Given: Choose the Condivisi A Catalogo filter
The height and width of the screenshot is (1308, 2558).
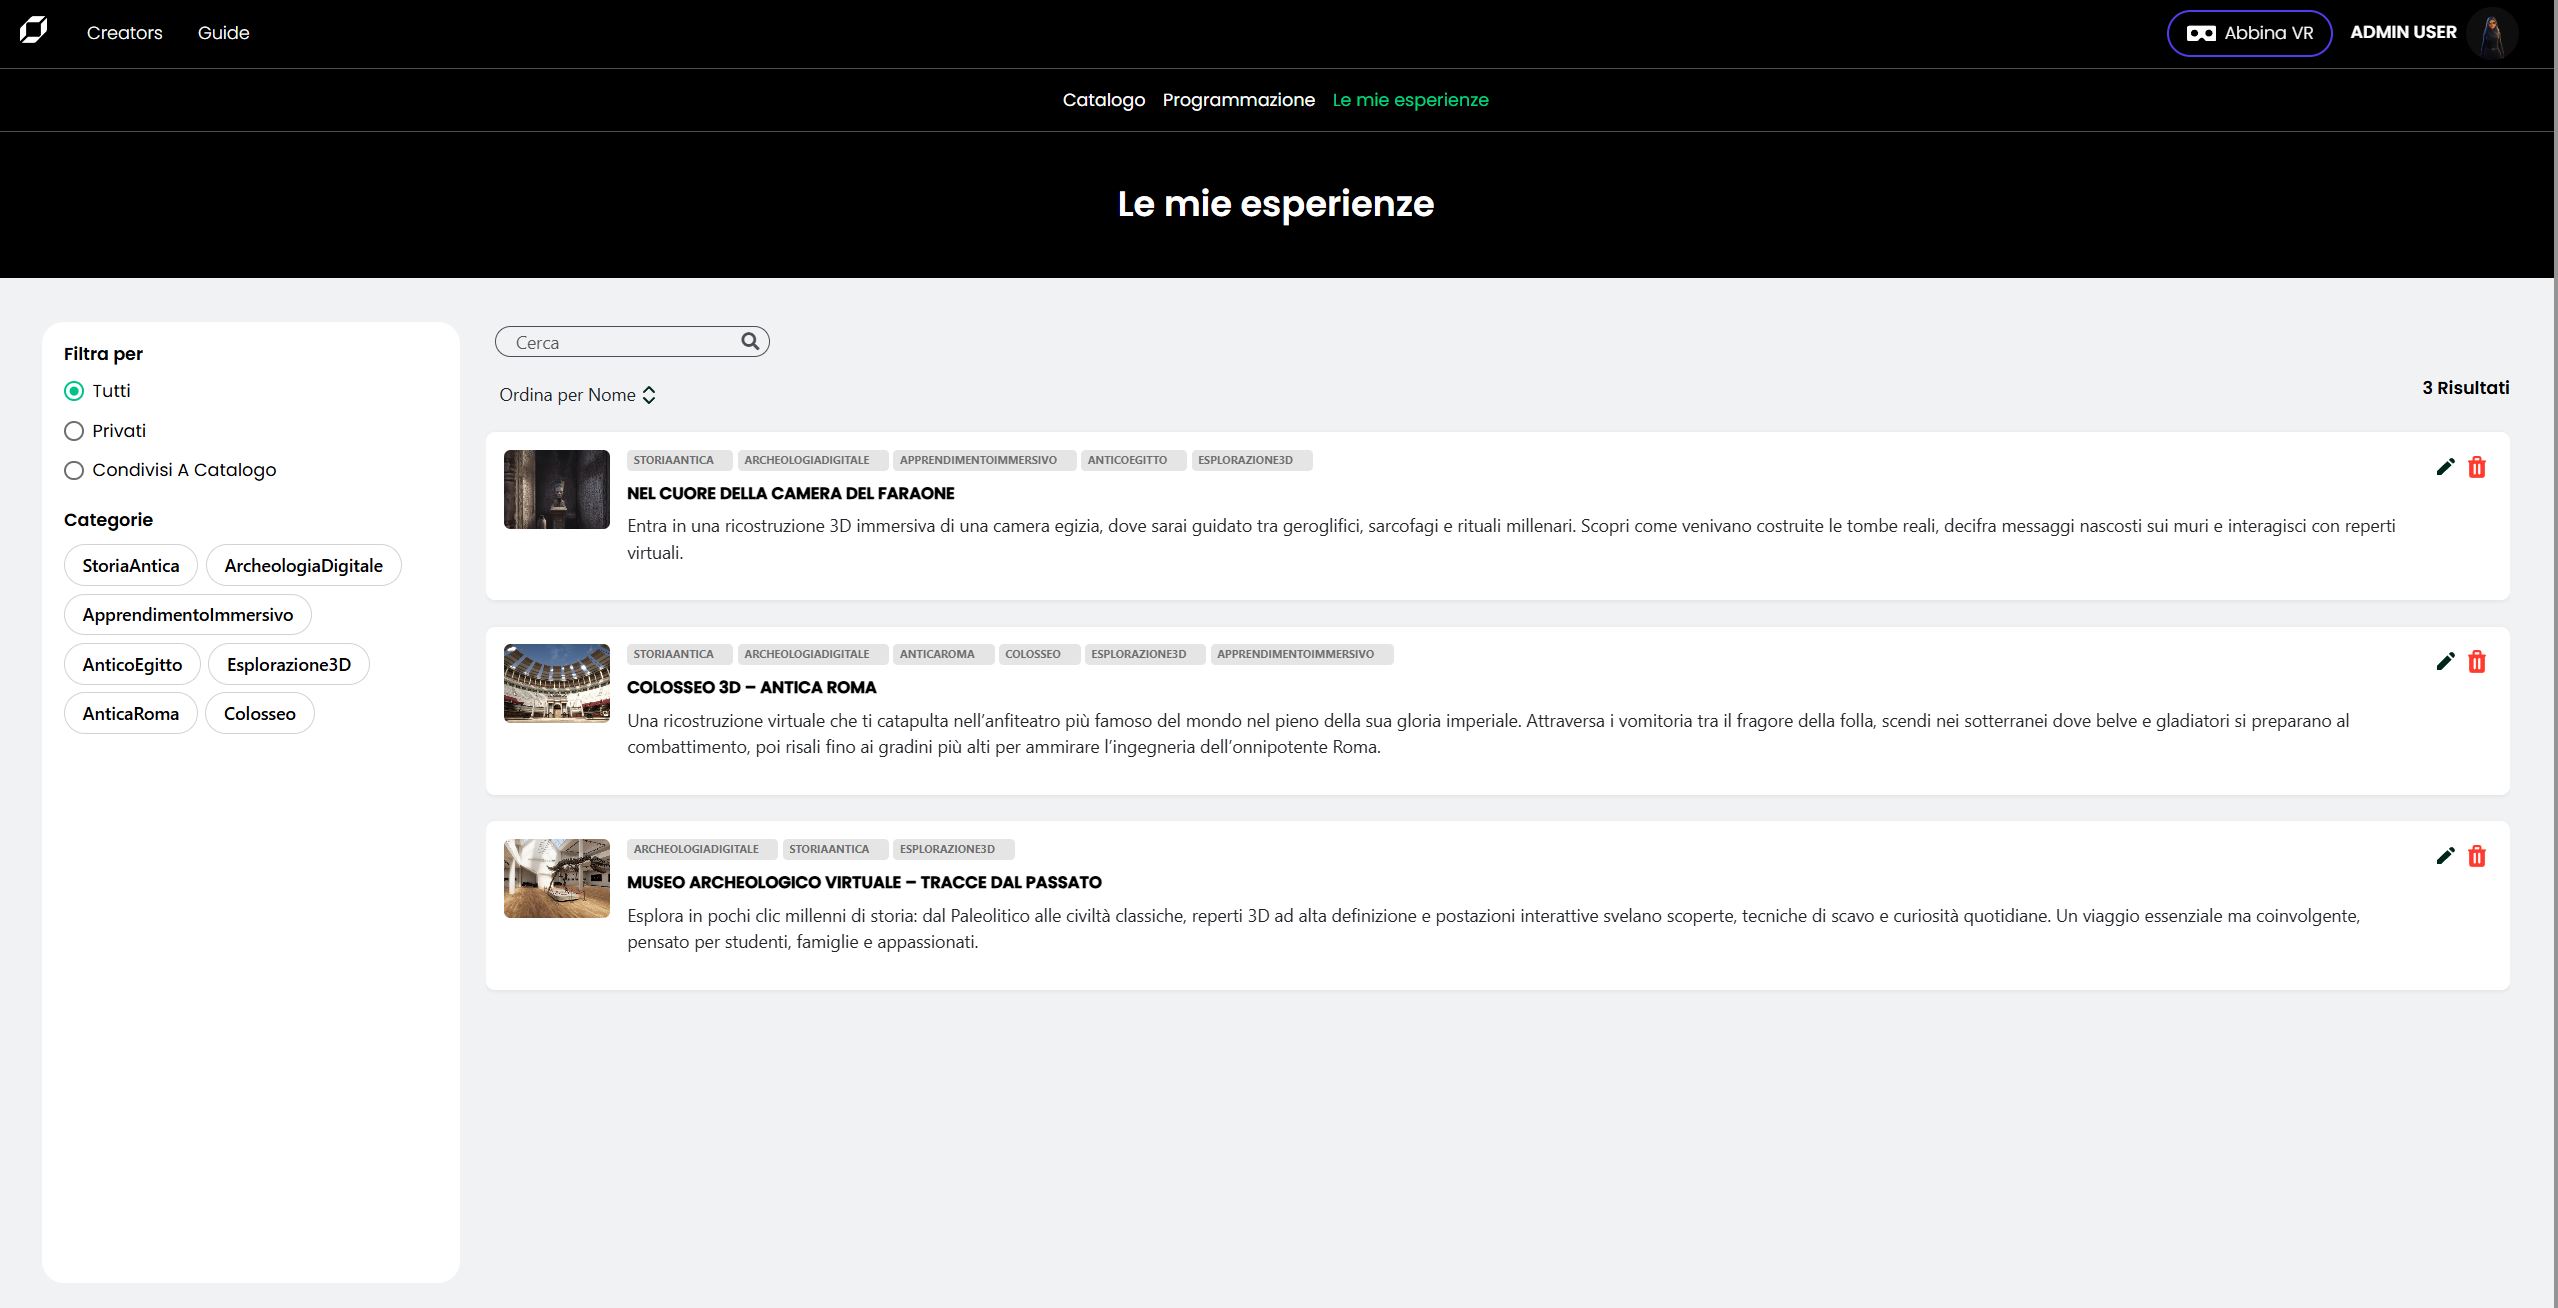Looking at the screenshot, I should [74, 470].
